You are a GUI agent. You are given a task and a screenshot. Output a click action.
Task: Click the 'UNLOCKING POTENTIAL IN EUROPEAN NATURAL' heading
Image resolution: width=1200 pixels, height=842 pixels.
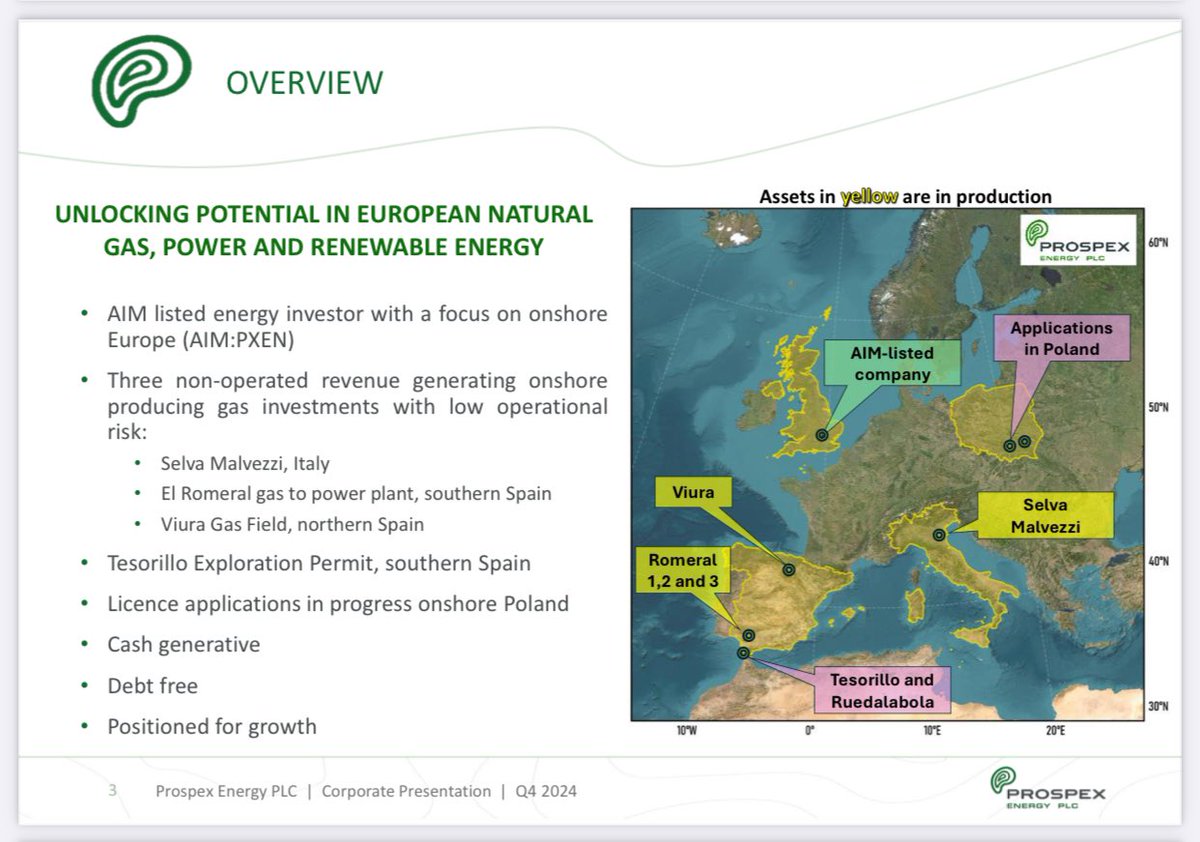pos(324,215)
